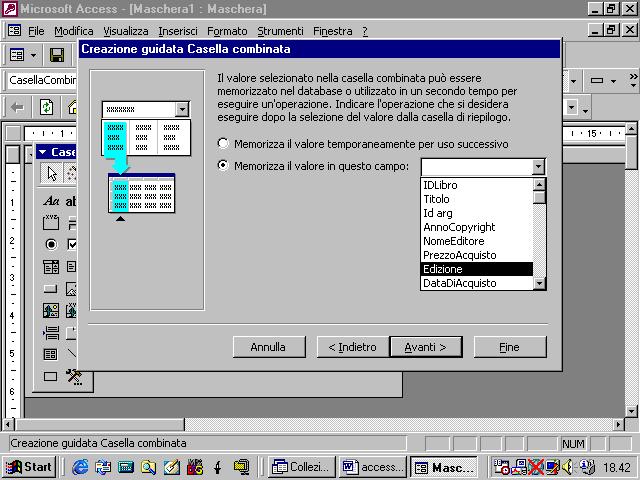Click the Back arrow on Web toolbar

pyautogui.click(x=17, y=107)
